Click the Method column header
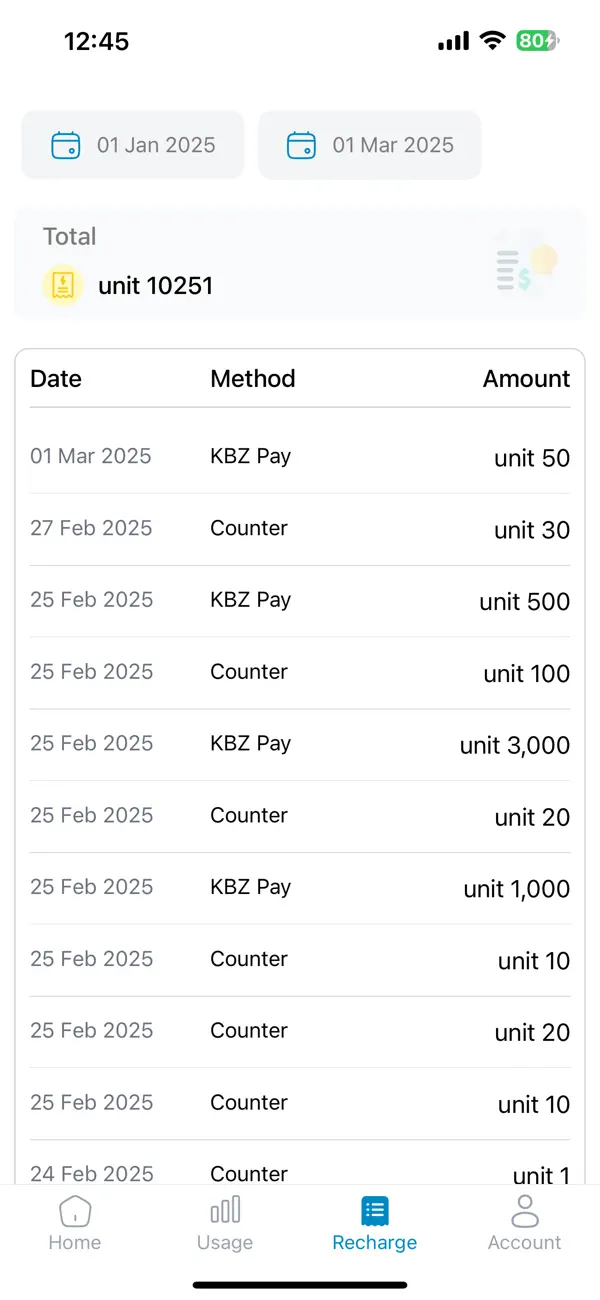600x1300 pixels. click(253, 379)
